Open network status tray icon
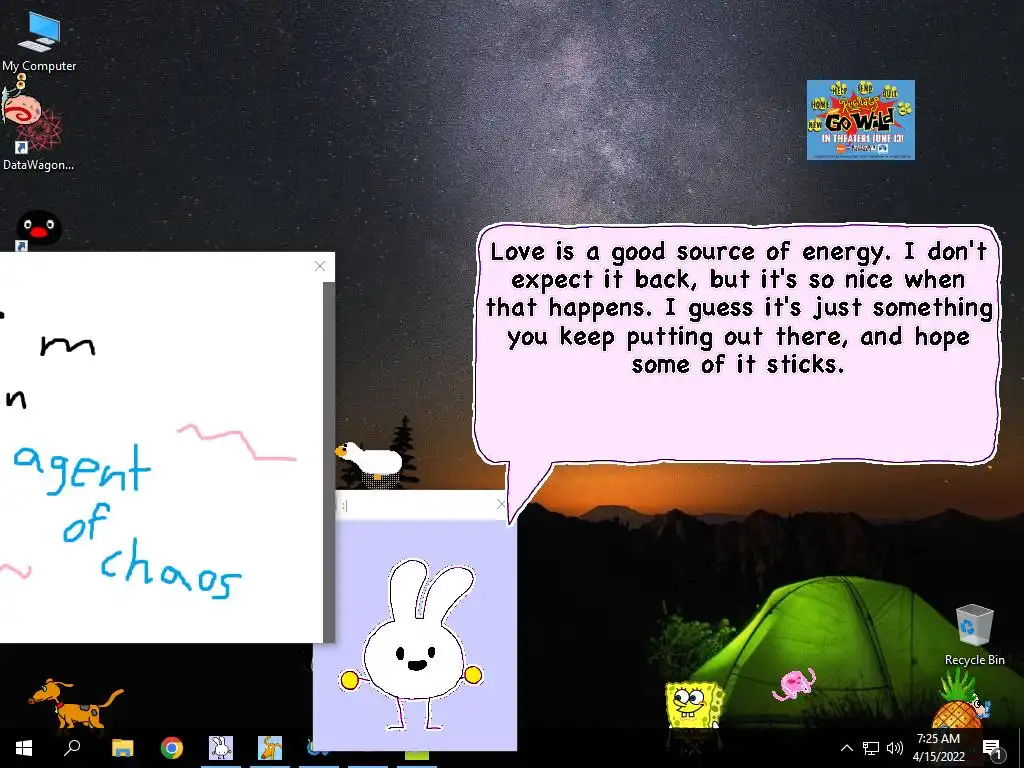 (x=871, y=748)
